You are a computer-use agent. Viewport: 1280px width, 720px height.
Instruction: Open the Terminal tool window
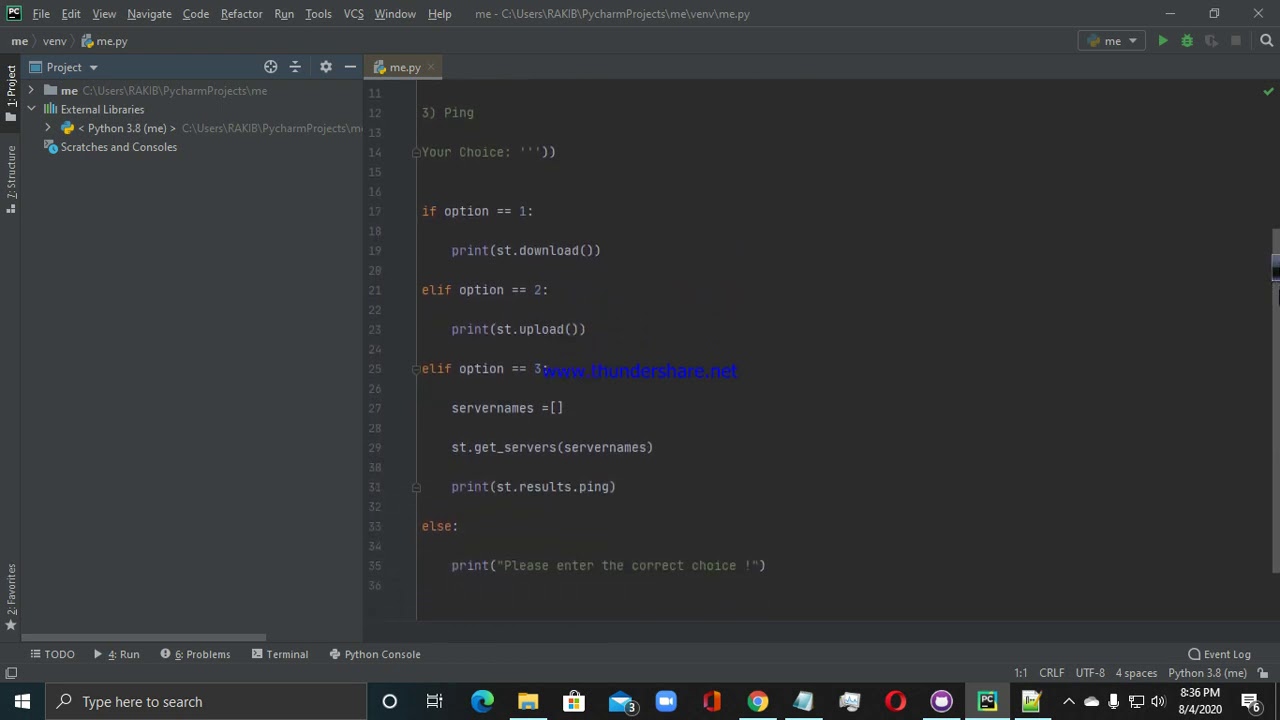tap(279, 654)
